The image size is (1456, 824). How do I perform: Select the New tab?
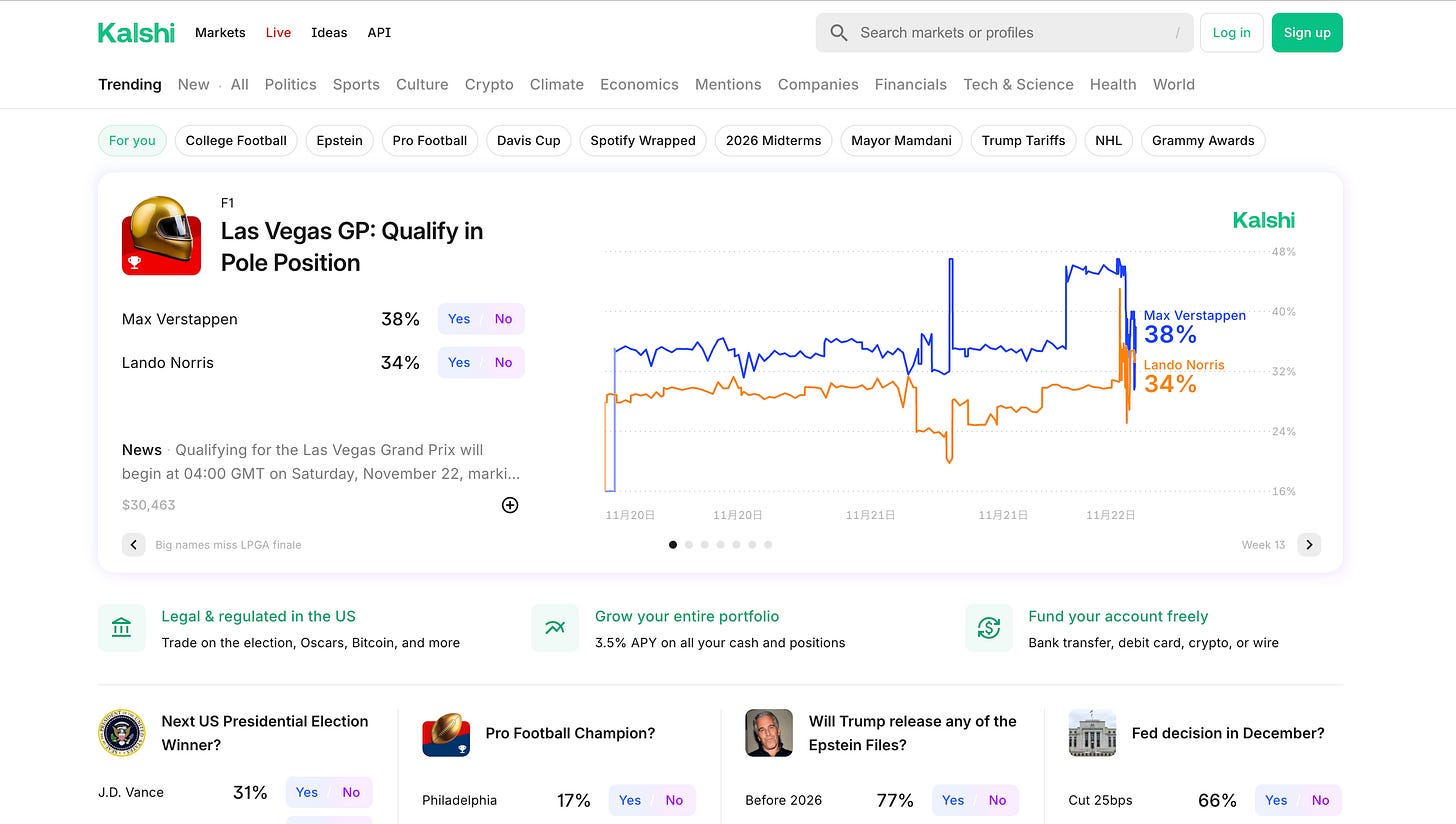[193, 84]
